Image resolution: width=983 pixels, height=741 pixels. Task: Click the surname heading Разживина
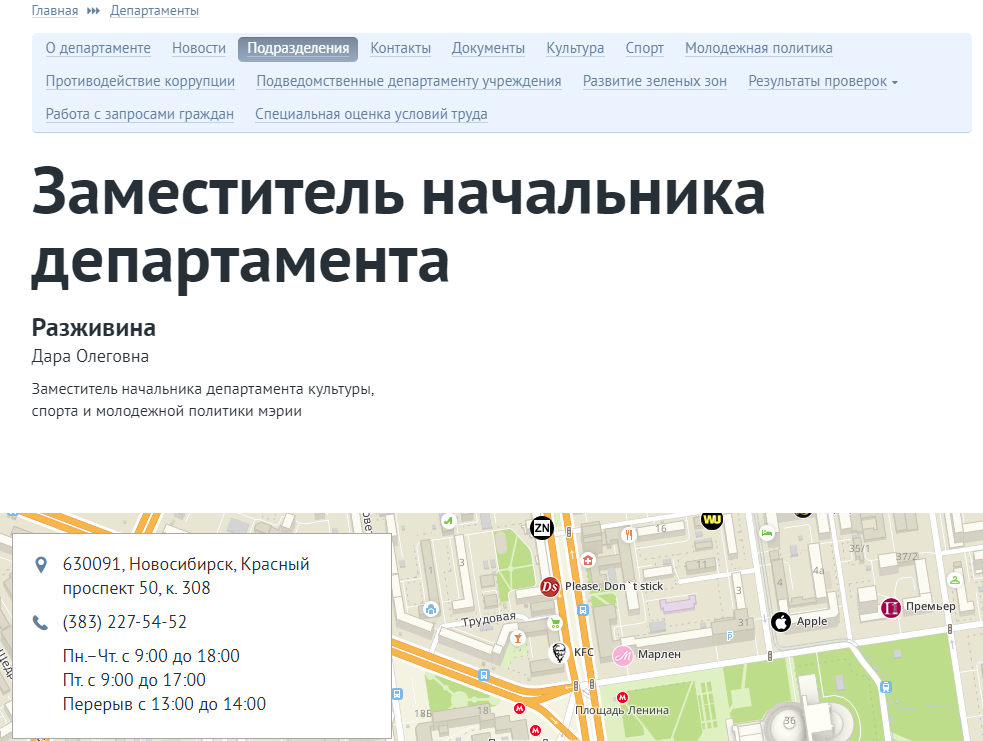pyautogui.click(x=93, y=328)
